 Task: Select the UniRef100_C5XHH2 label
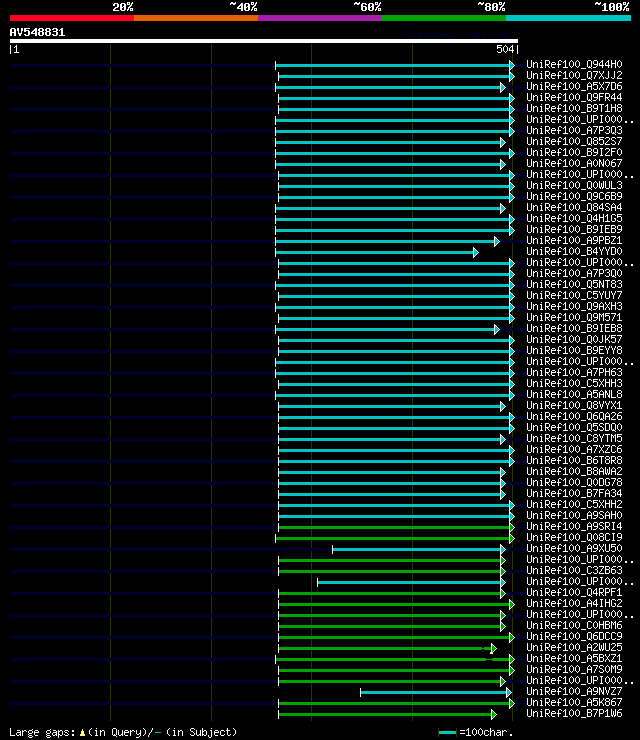574,505
